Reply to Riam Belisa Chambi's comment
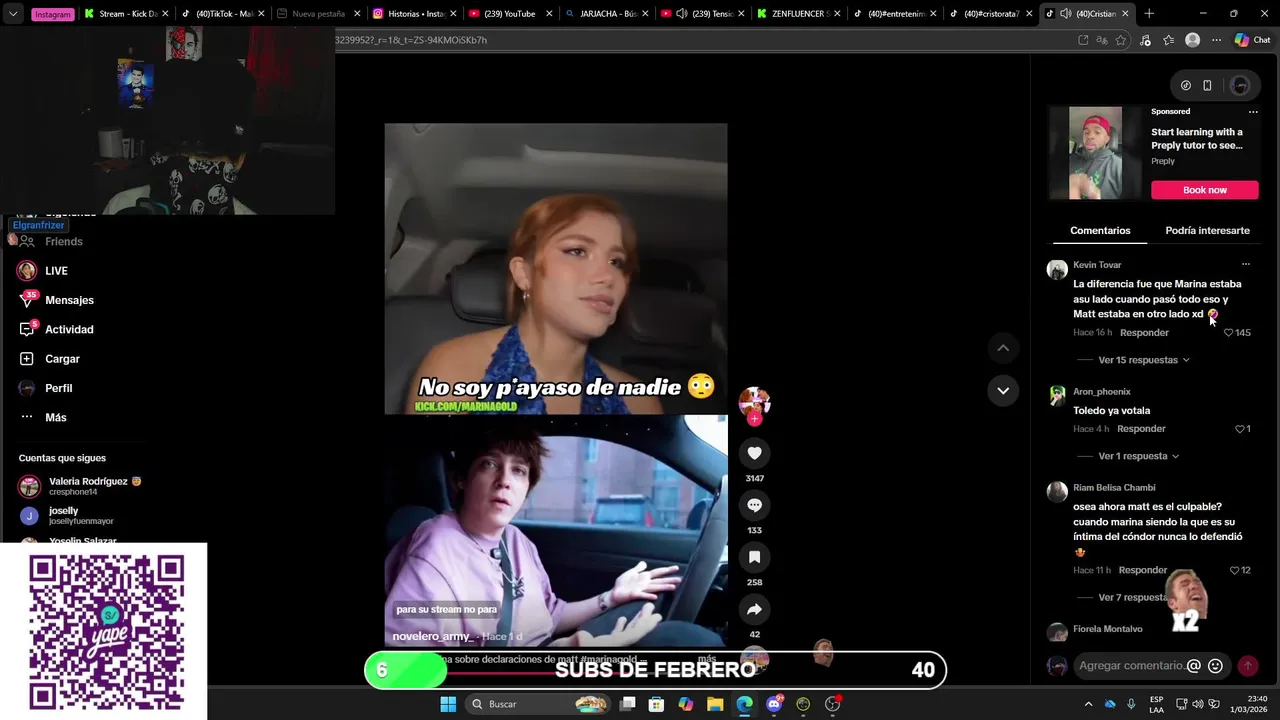The width and height of the screenshot is (1280, 720). 1143,570
